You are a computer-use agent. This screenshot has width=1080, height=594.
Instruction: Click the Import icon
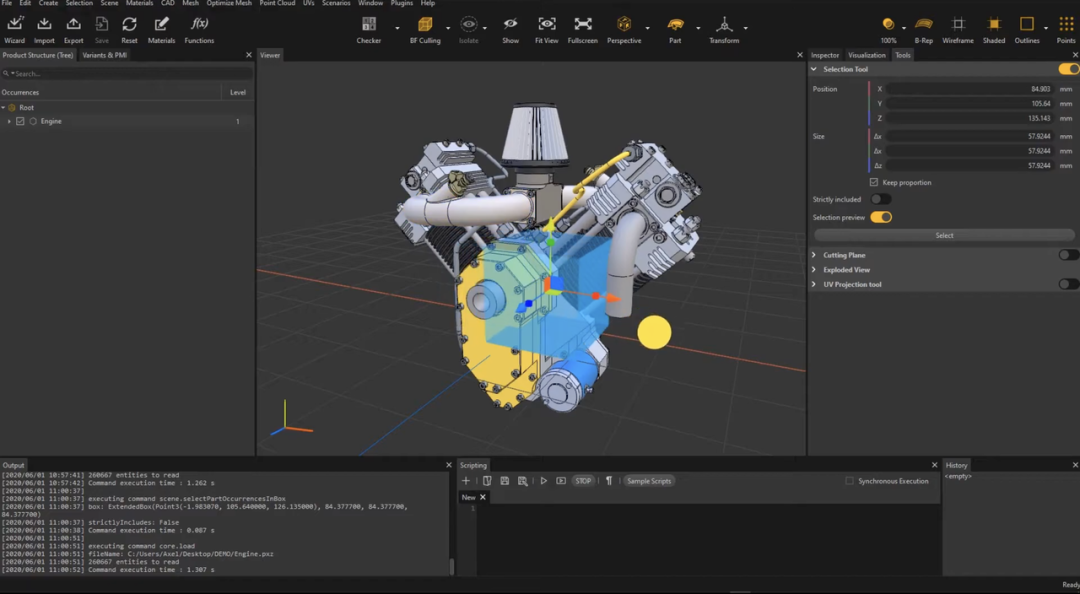click(44, 25)
